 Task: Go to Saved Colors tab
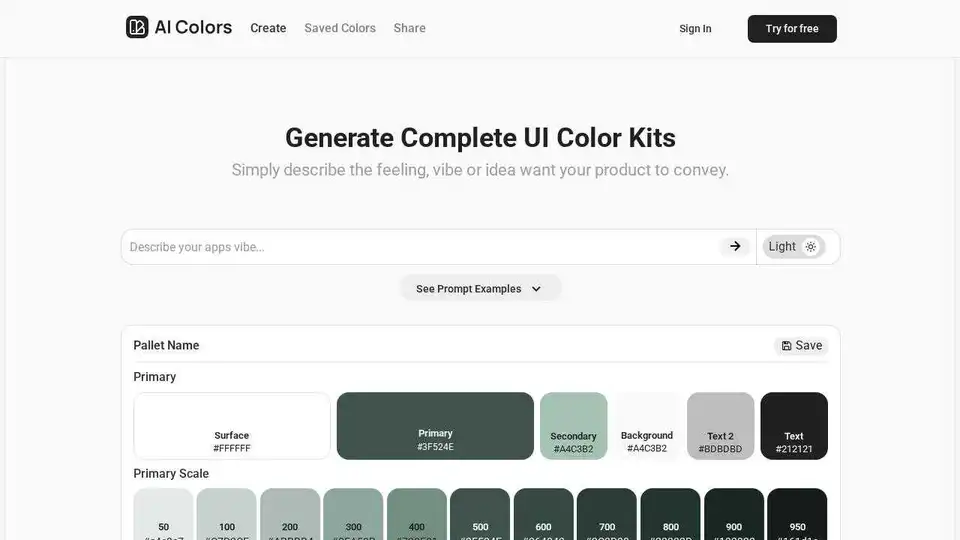point(340,28)
